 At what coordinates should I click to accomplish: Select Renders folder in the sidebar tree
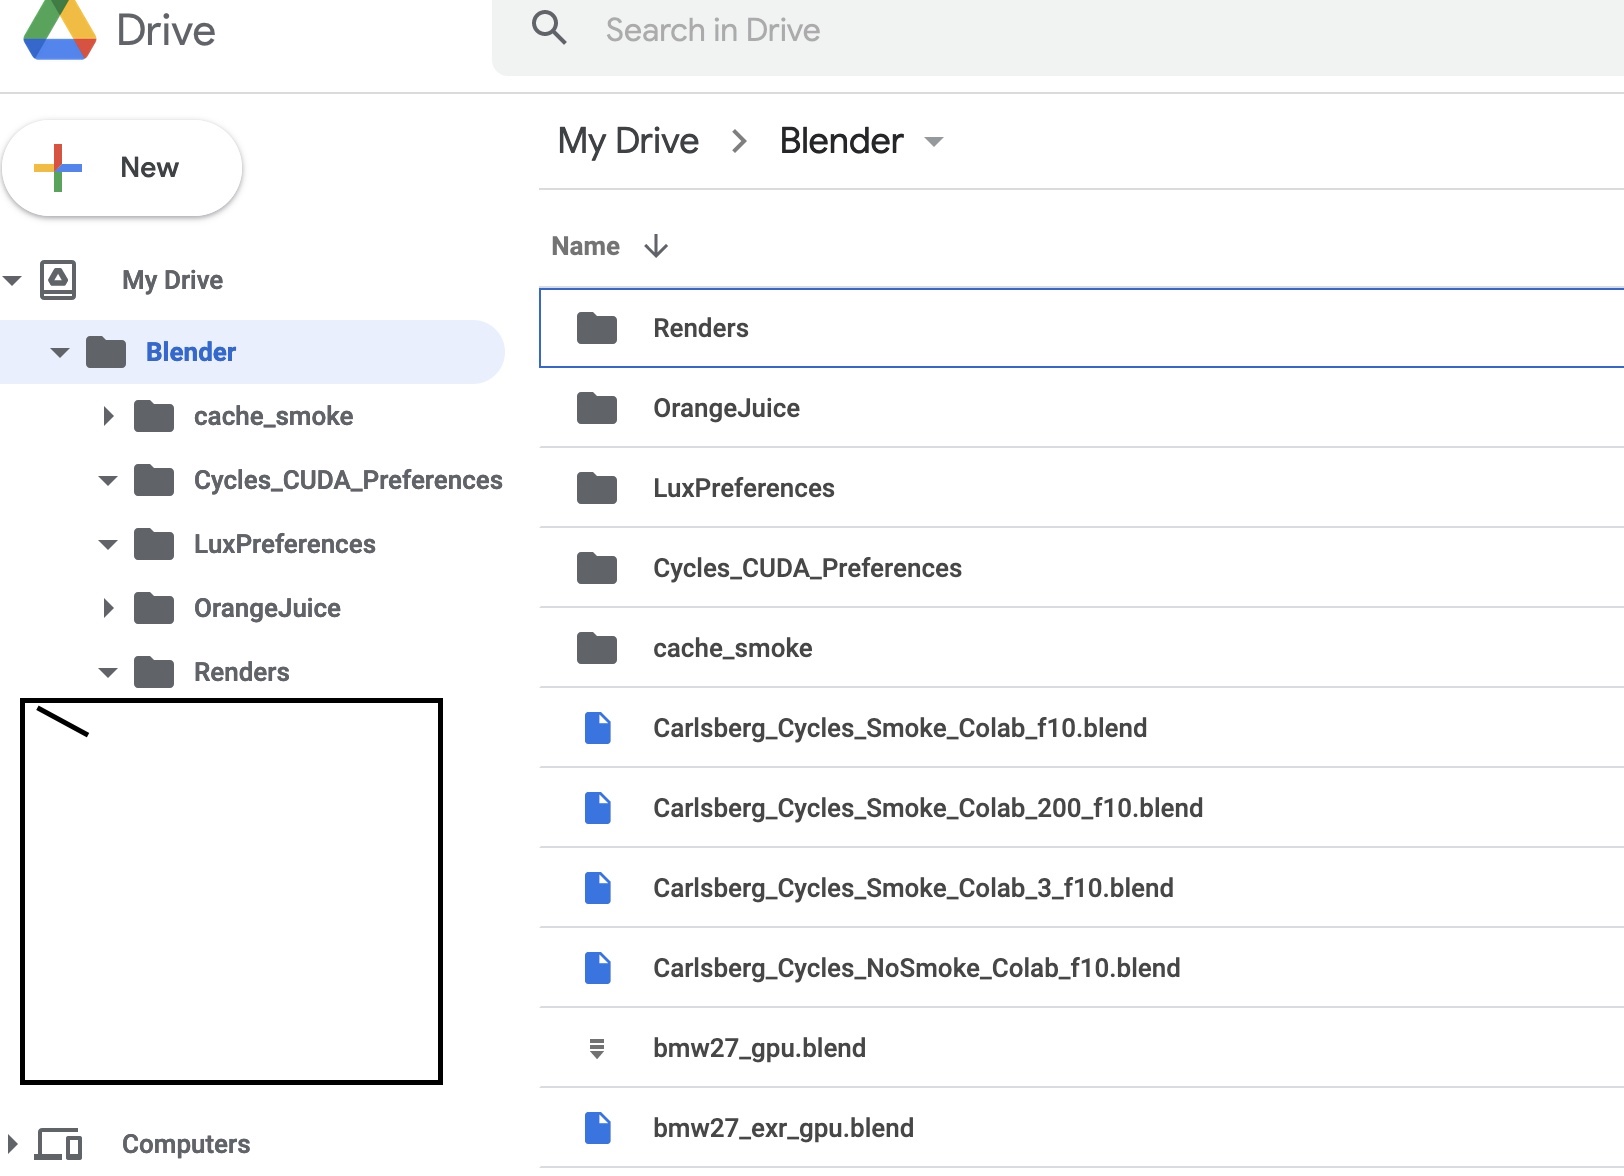click(241, 672)
